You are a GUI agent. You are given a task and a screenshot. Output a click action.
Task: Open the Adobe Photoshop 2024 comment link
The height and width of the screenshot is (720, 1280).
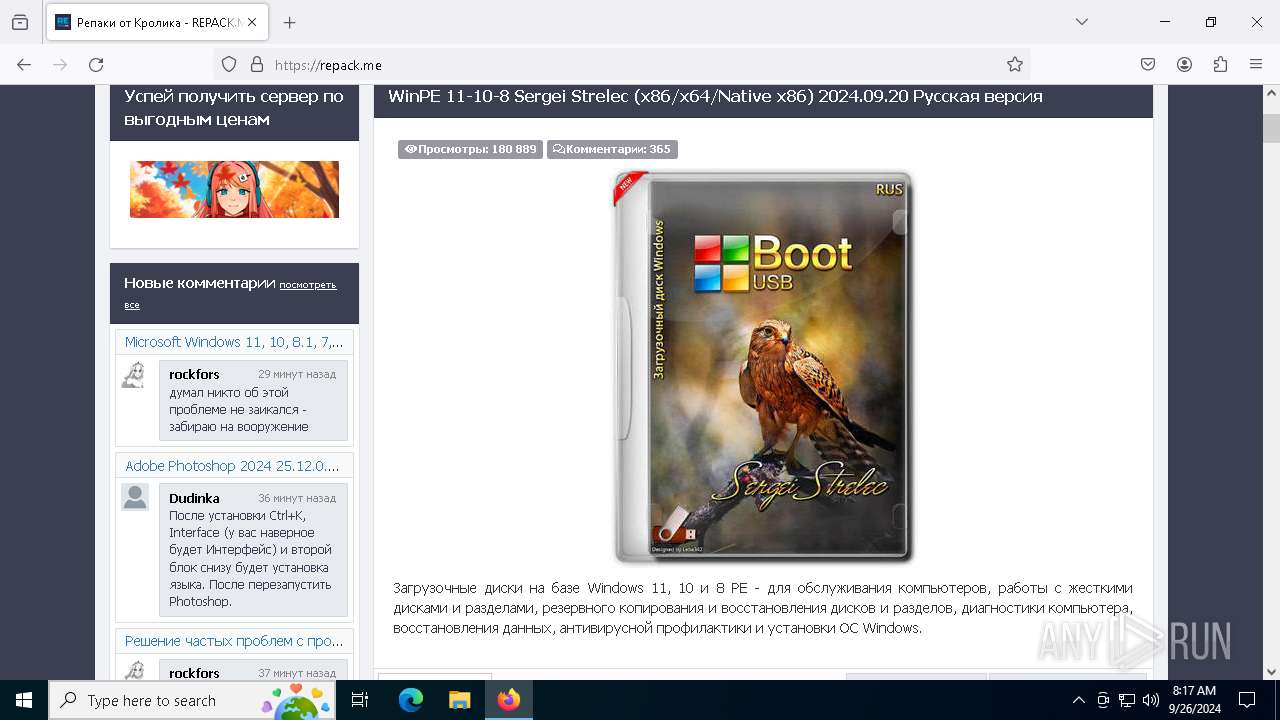(232, 466)
